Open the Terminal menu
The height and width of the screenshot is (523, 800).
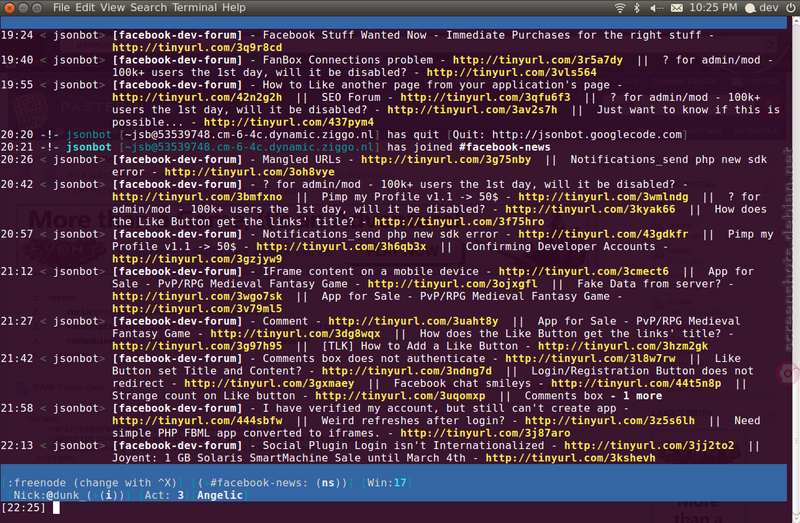coord(194,8)
